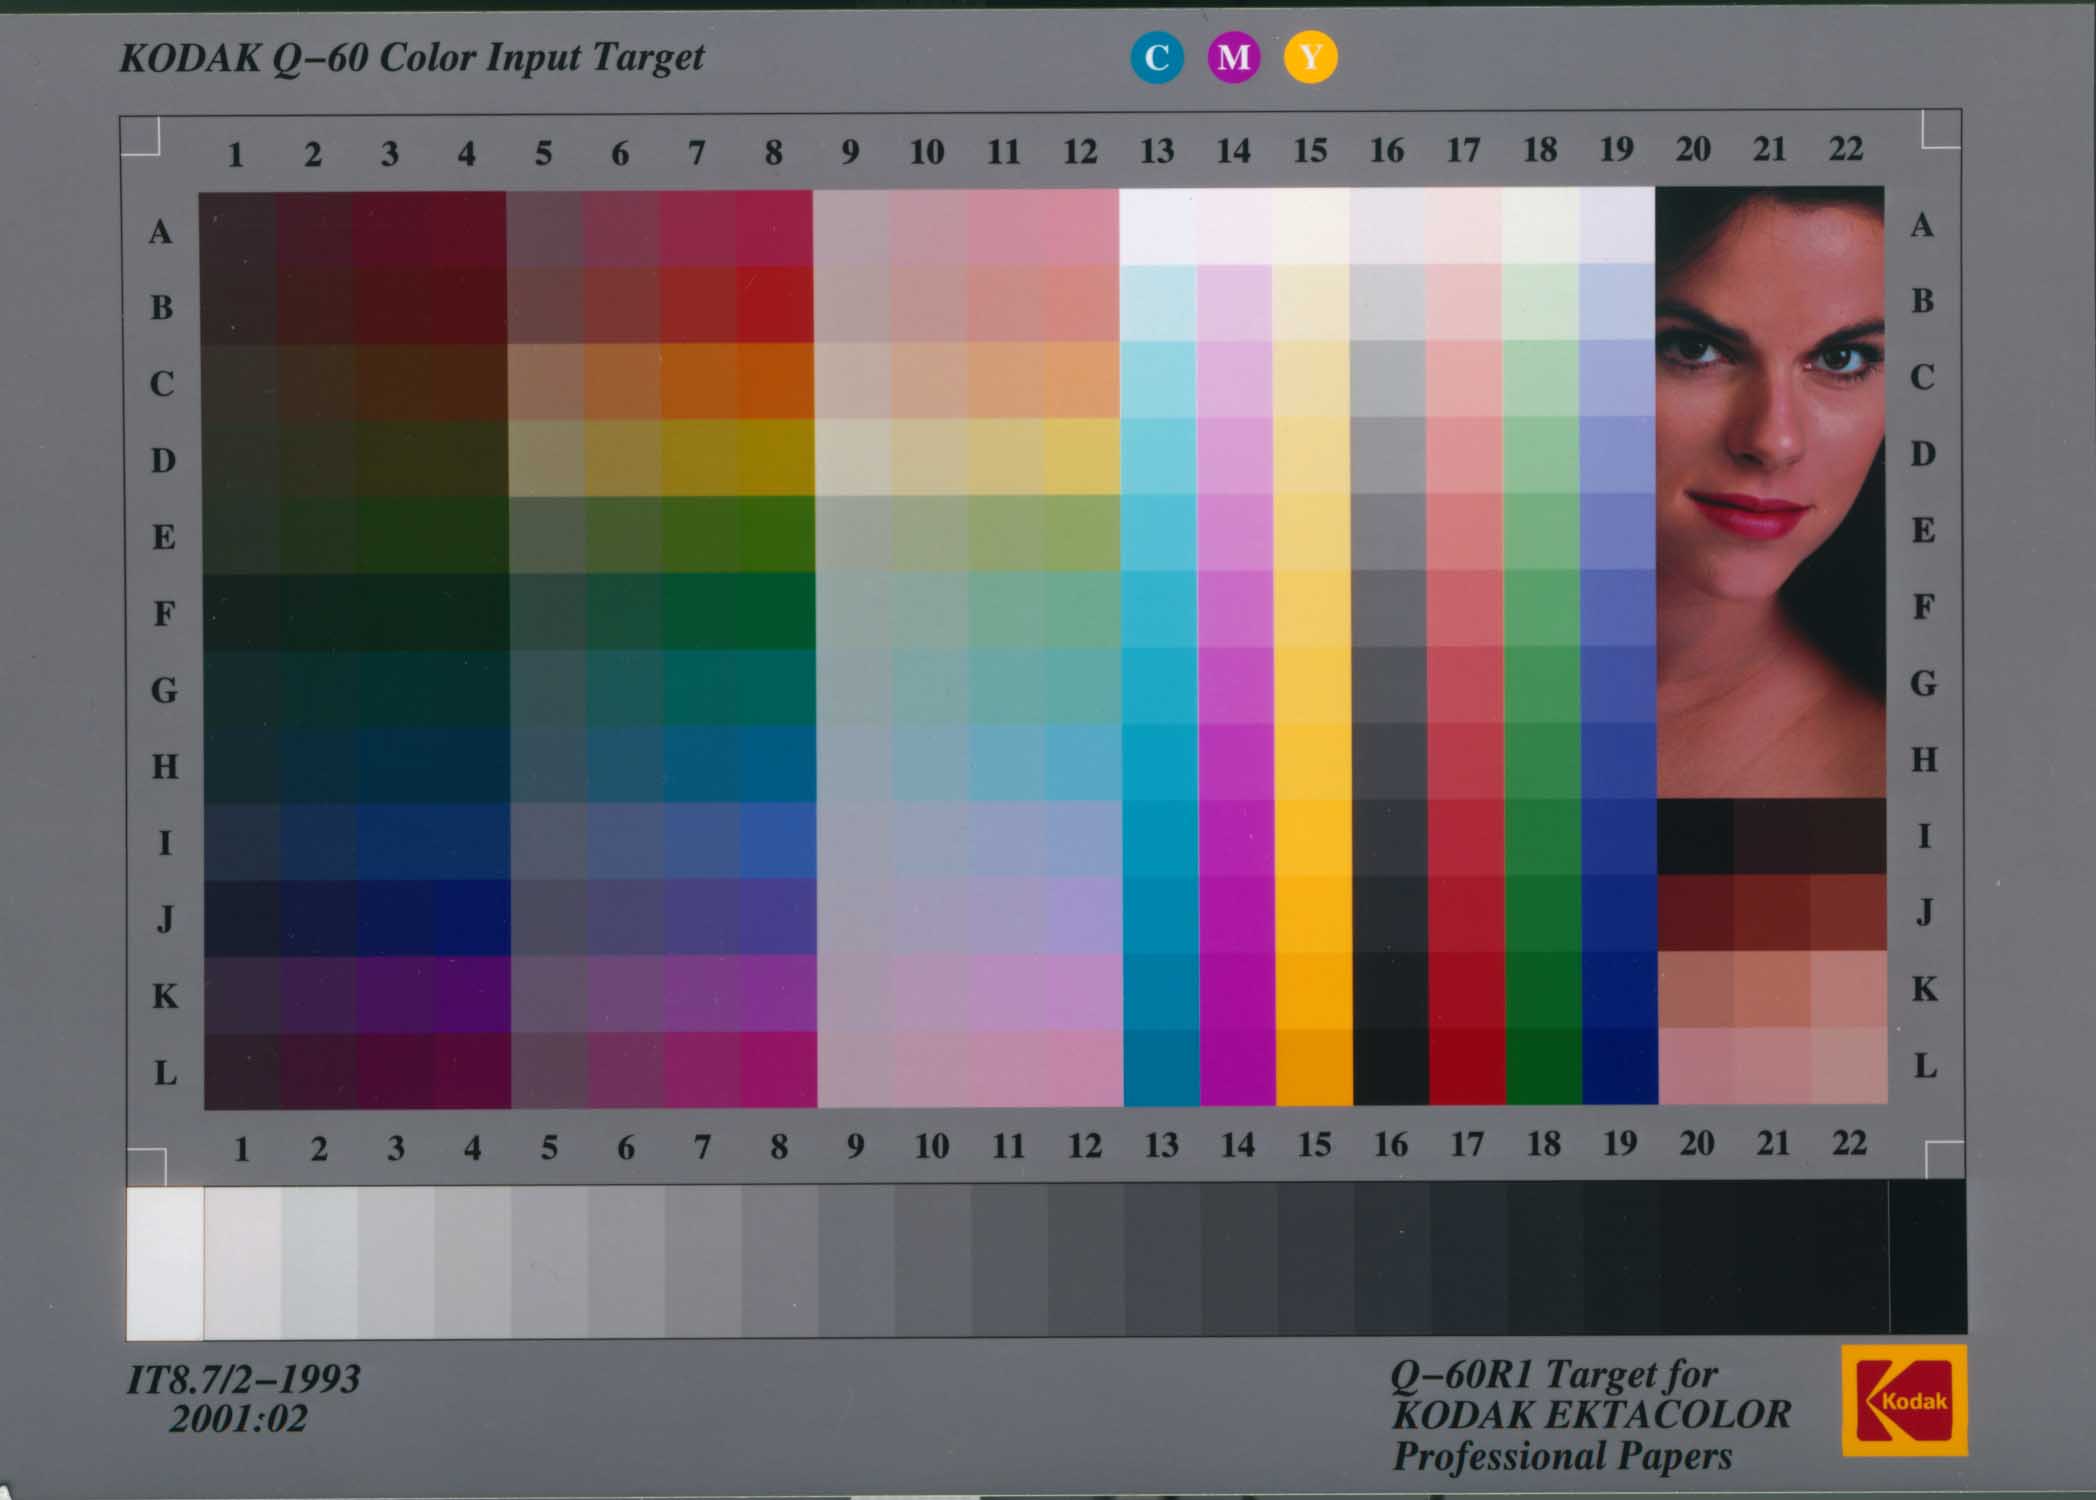2096x1500 pixels.
Task: Pick the color patch at grid cell F8
Action: pos(777,610)
